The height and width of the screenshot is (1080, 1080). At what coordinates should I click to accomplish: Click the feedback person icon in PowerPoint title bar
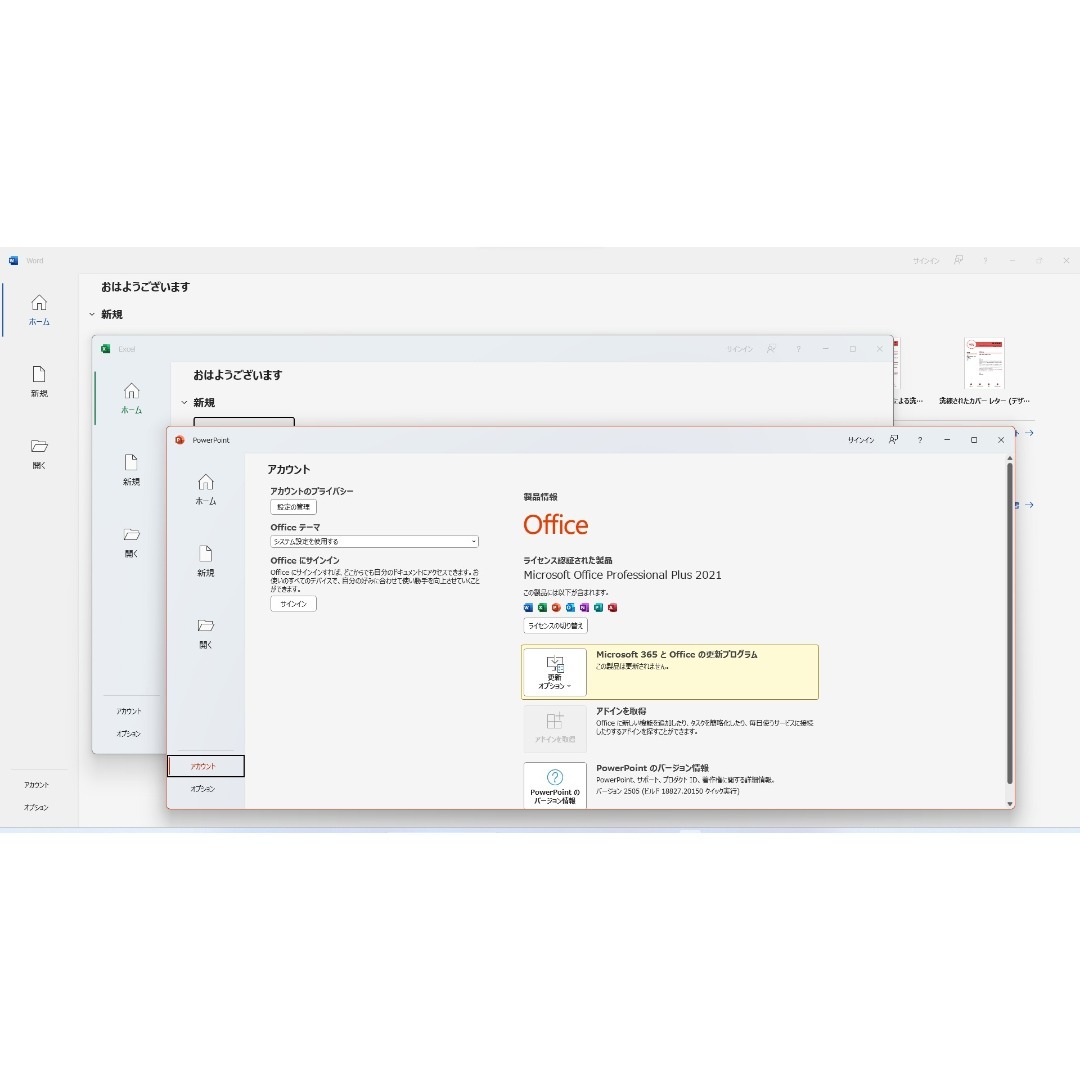tap(893, 440)
